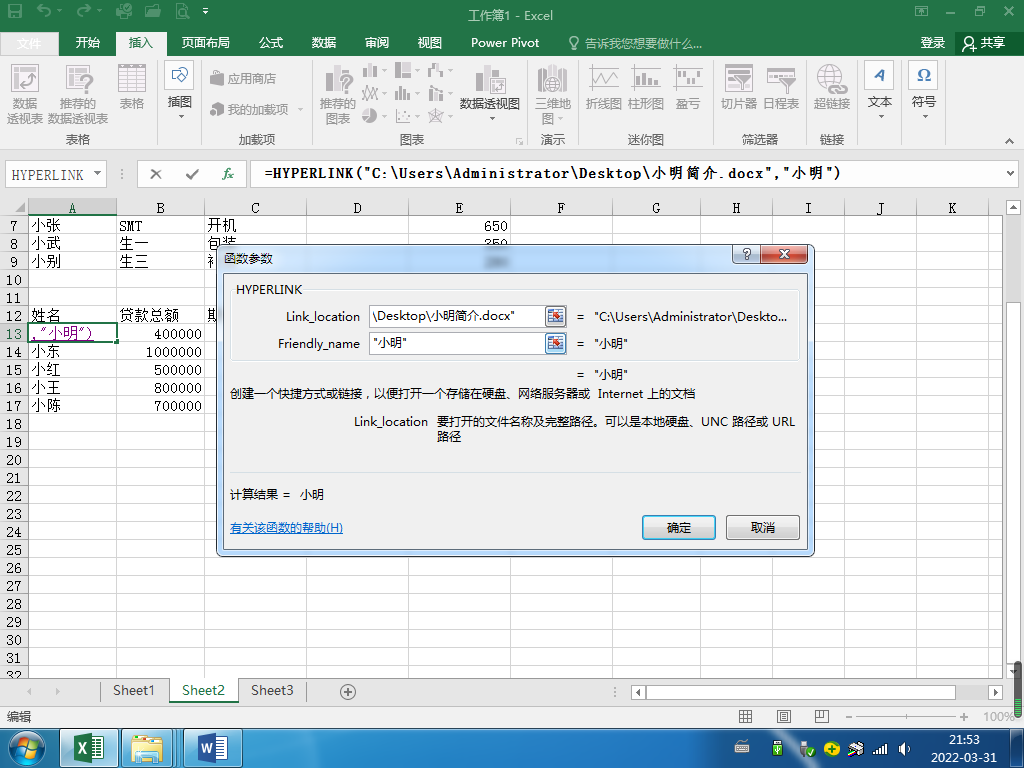Open the Formulas tab (公式)
Image resolution: width=1024 pixels, height=768 pixels.
[271, 43]
